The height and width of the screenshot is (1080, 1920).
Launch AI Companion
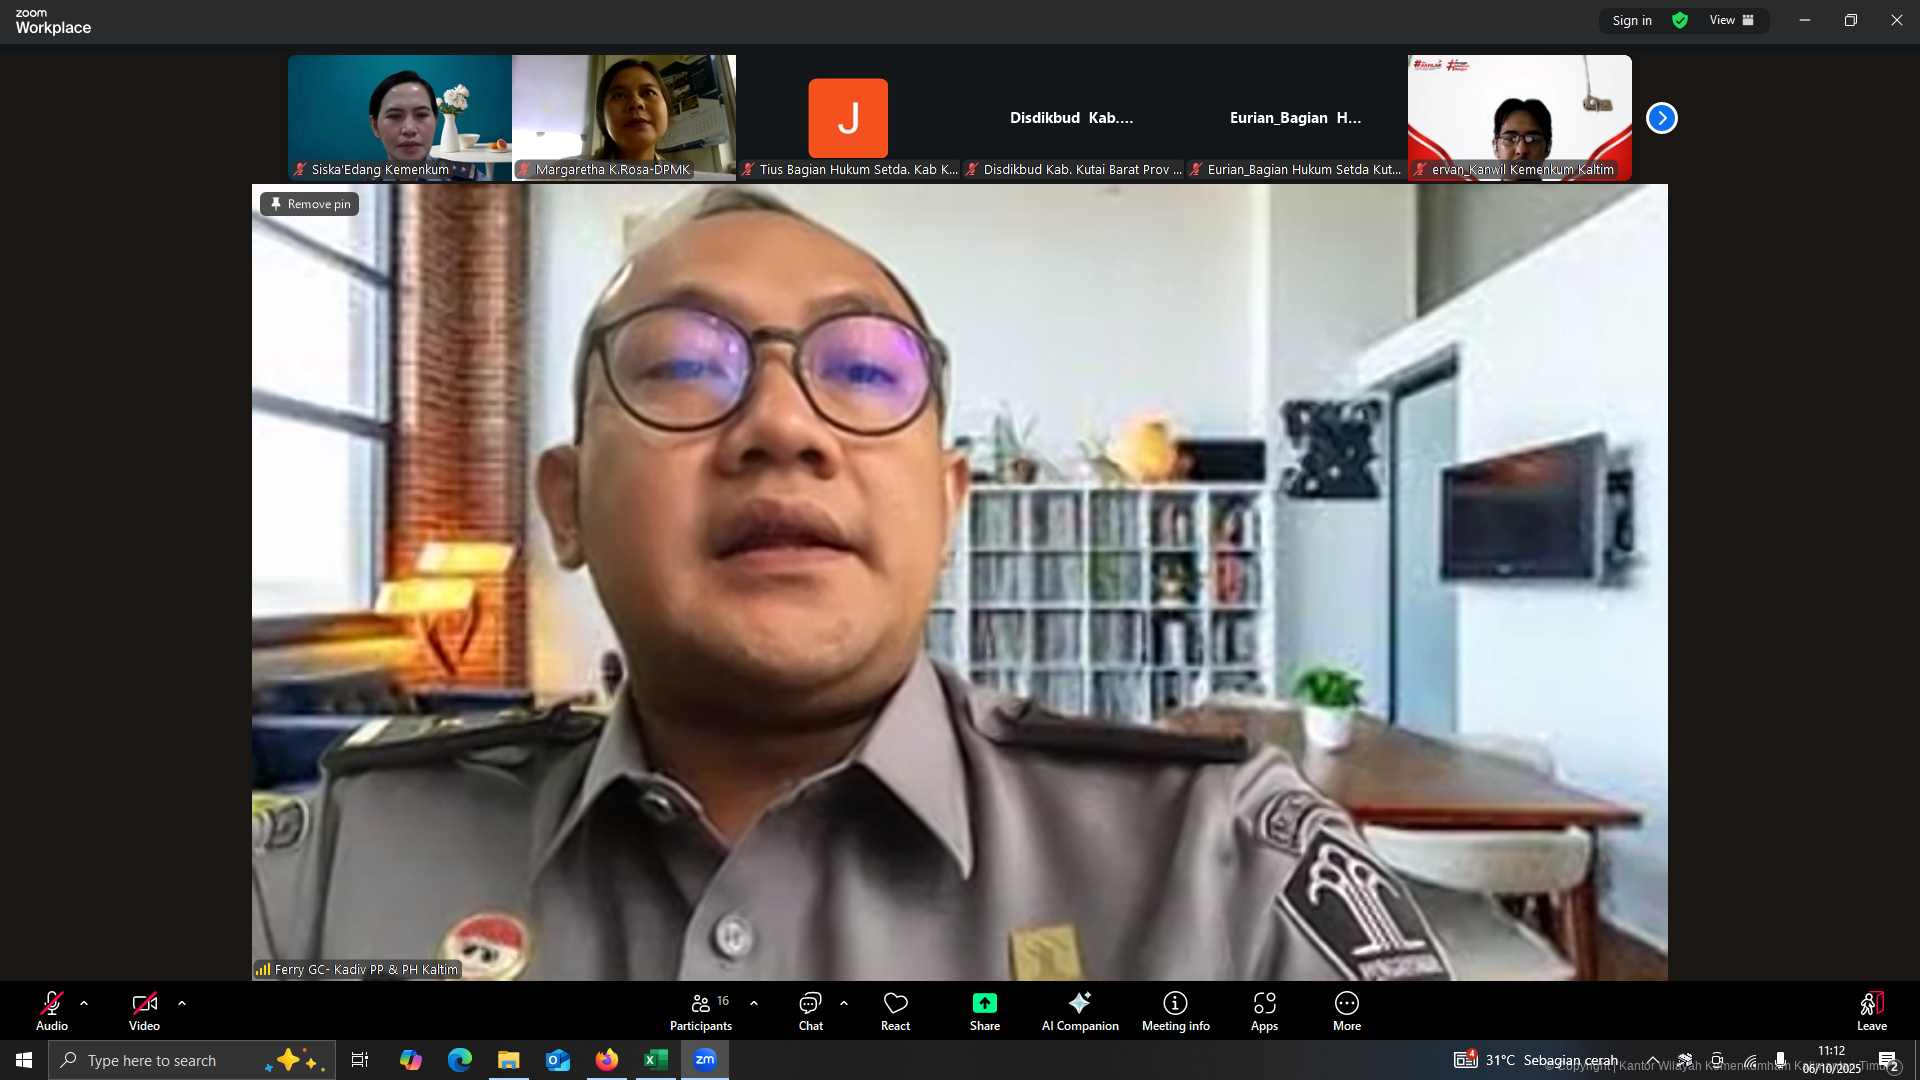coord(1079,1010)
